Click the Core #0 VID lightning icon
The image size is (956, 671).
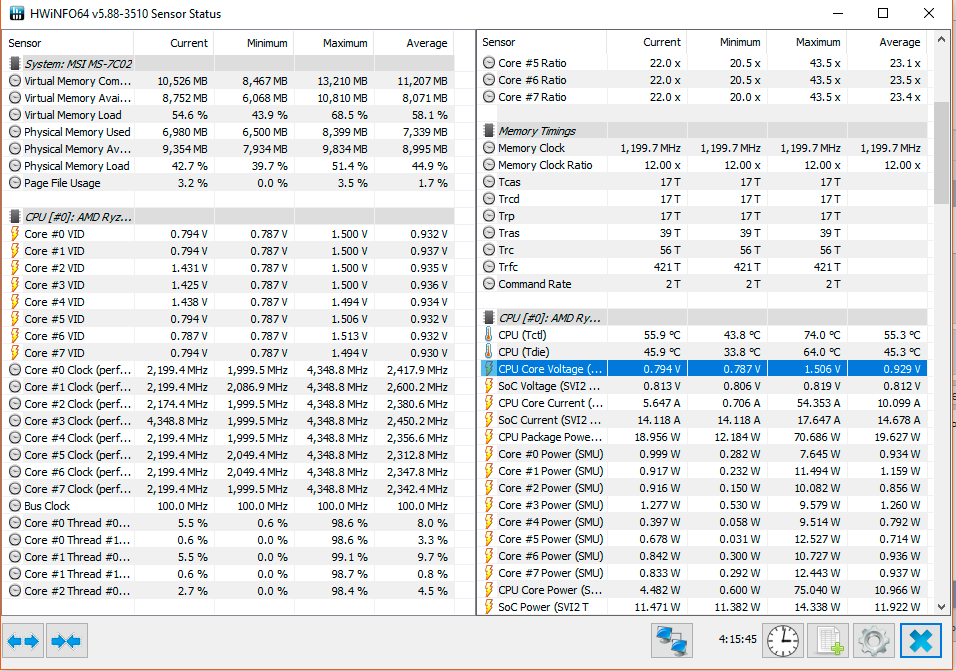(x=15, y=234)
